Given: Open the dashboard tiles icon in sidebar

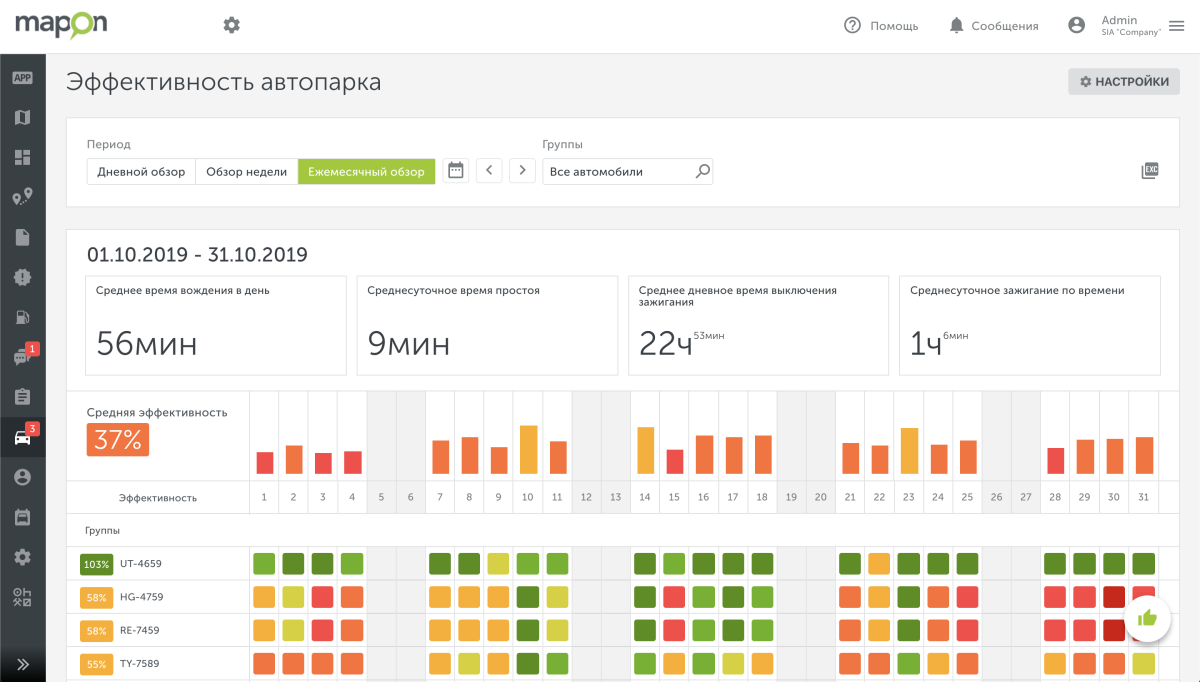Looking at the screenshot, I should [22, 157].
